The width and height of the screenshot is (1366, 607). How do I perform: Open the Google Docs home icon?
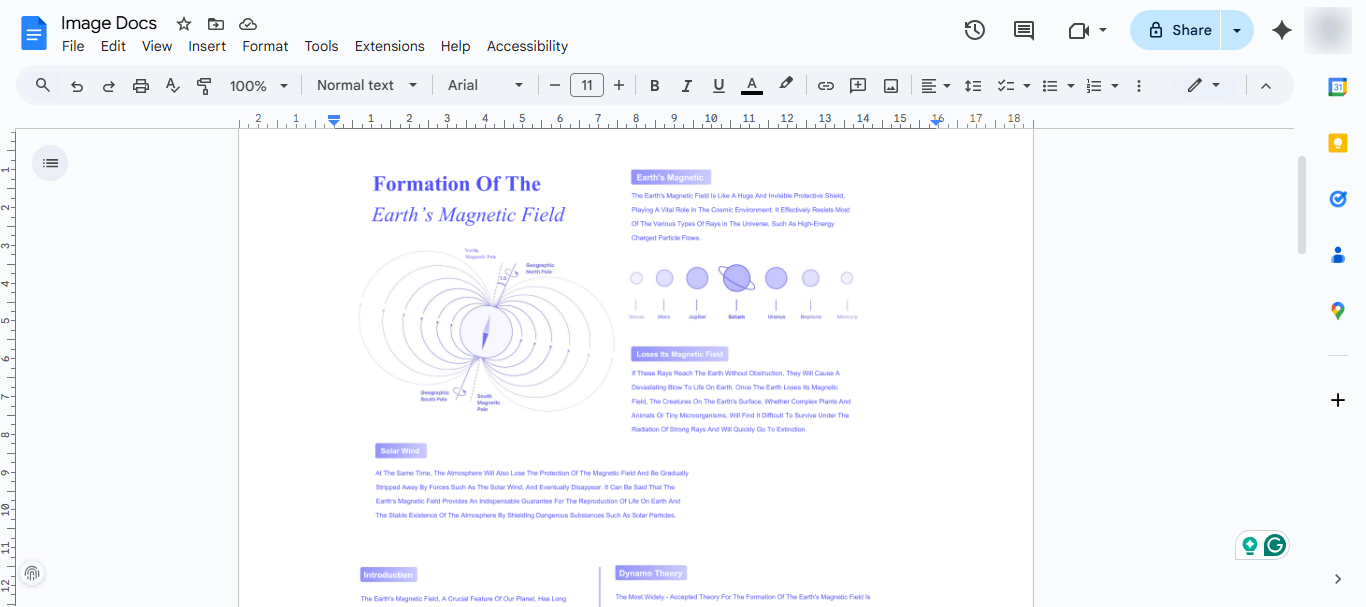point(34,33)
